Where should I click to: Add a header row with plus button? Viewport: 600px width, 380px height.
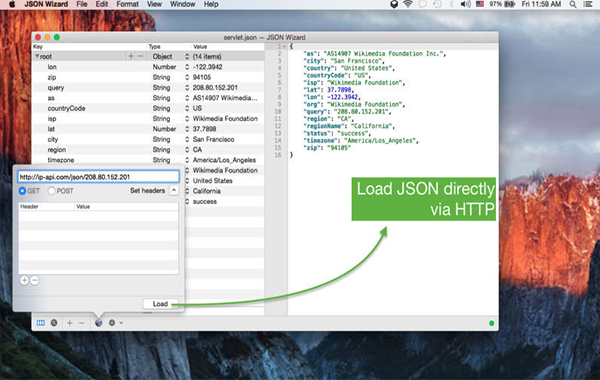(x=24, y=281)
